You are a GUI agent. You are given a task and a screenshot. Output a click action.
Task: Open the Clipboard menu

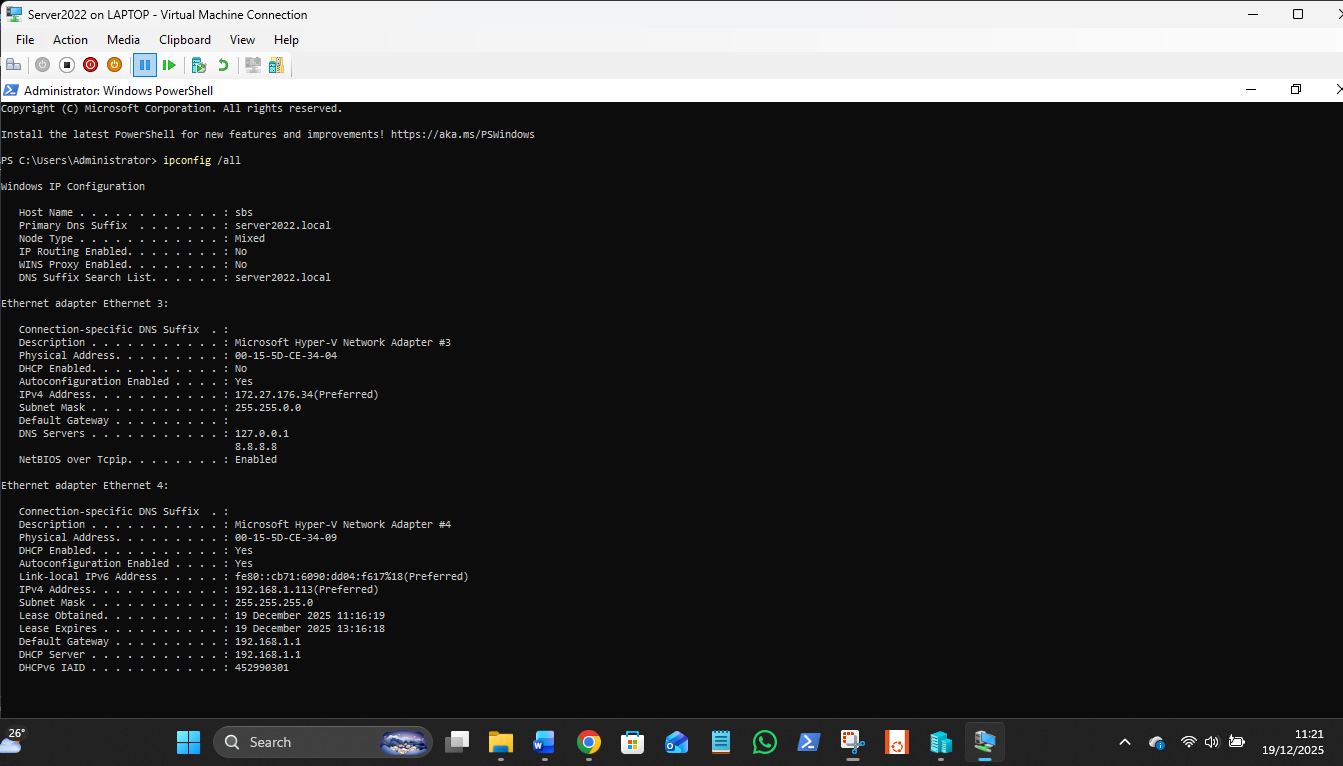pyautogui.click(x=185, y=40)
